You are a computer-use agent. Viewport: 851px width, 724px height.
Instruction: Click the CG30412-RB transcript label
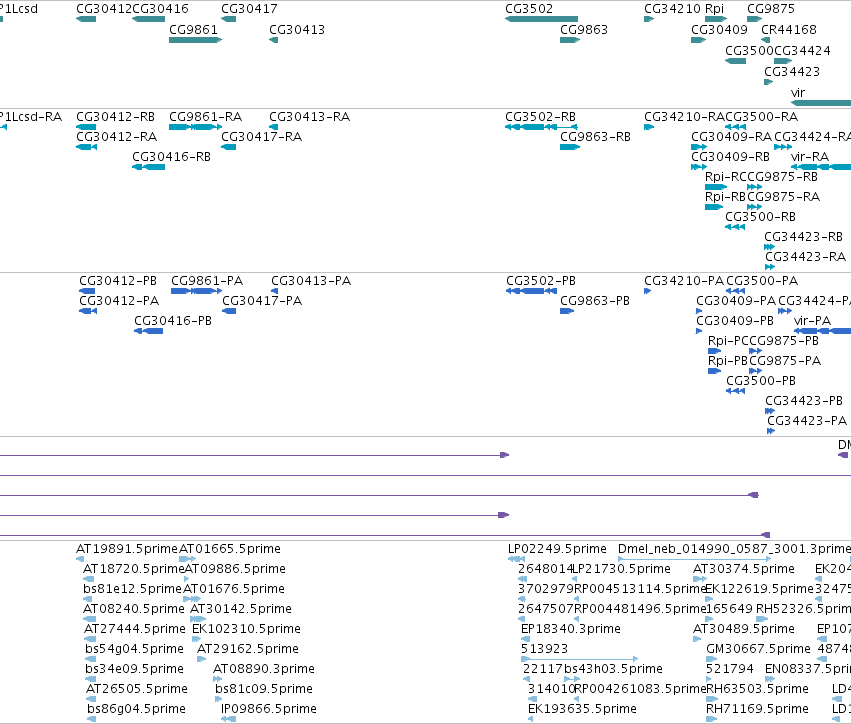click(116, 117)
